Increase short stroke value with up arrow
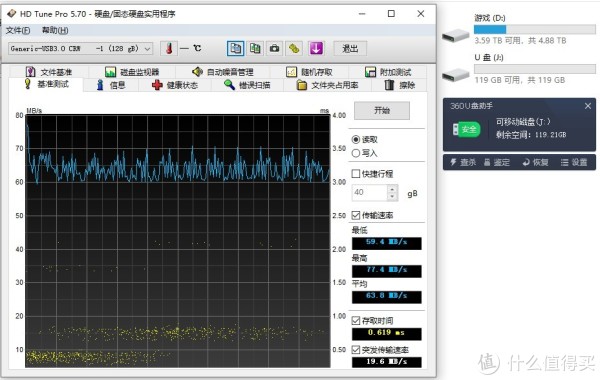The height and width of the screenshot is (380, 600). 392,189
